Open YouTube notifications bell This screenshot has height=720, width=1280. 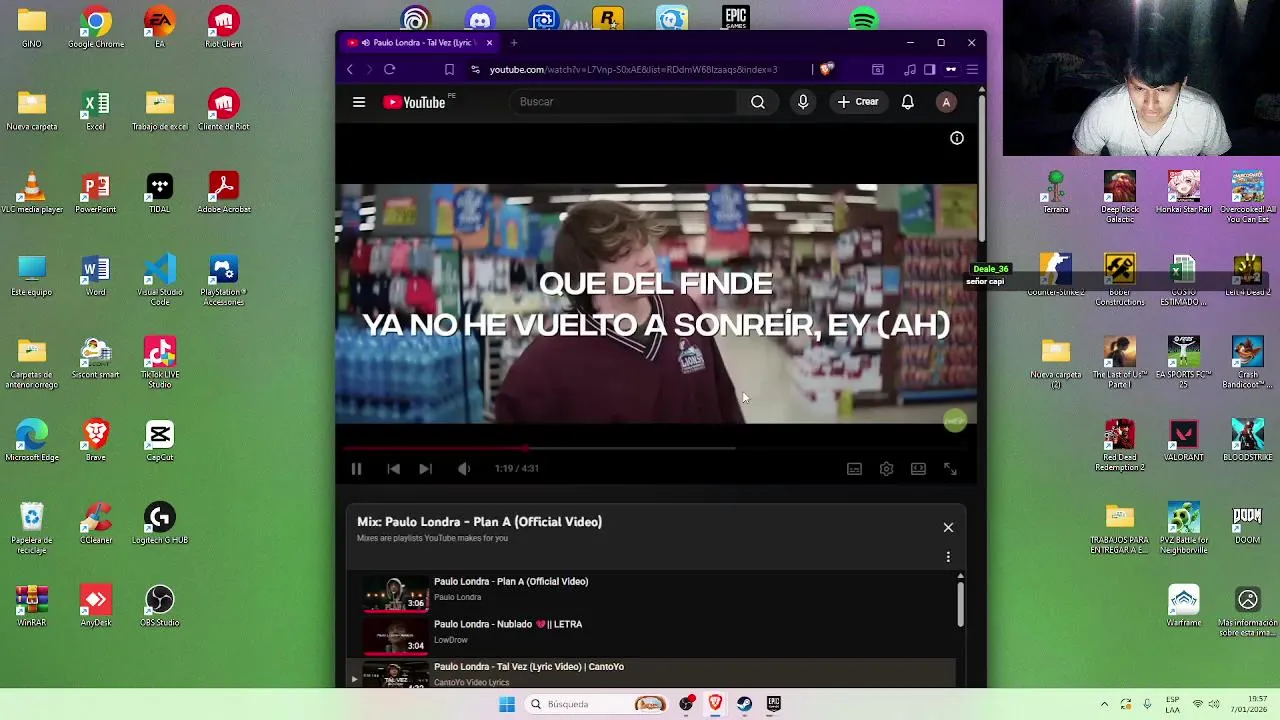(x=907, y=102)
